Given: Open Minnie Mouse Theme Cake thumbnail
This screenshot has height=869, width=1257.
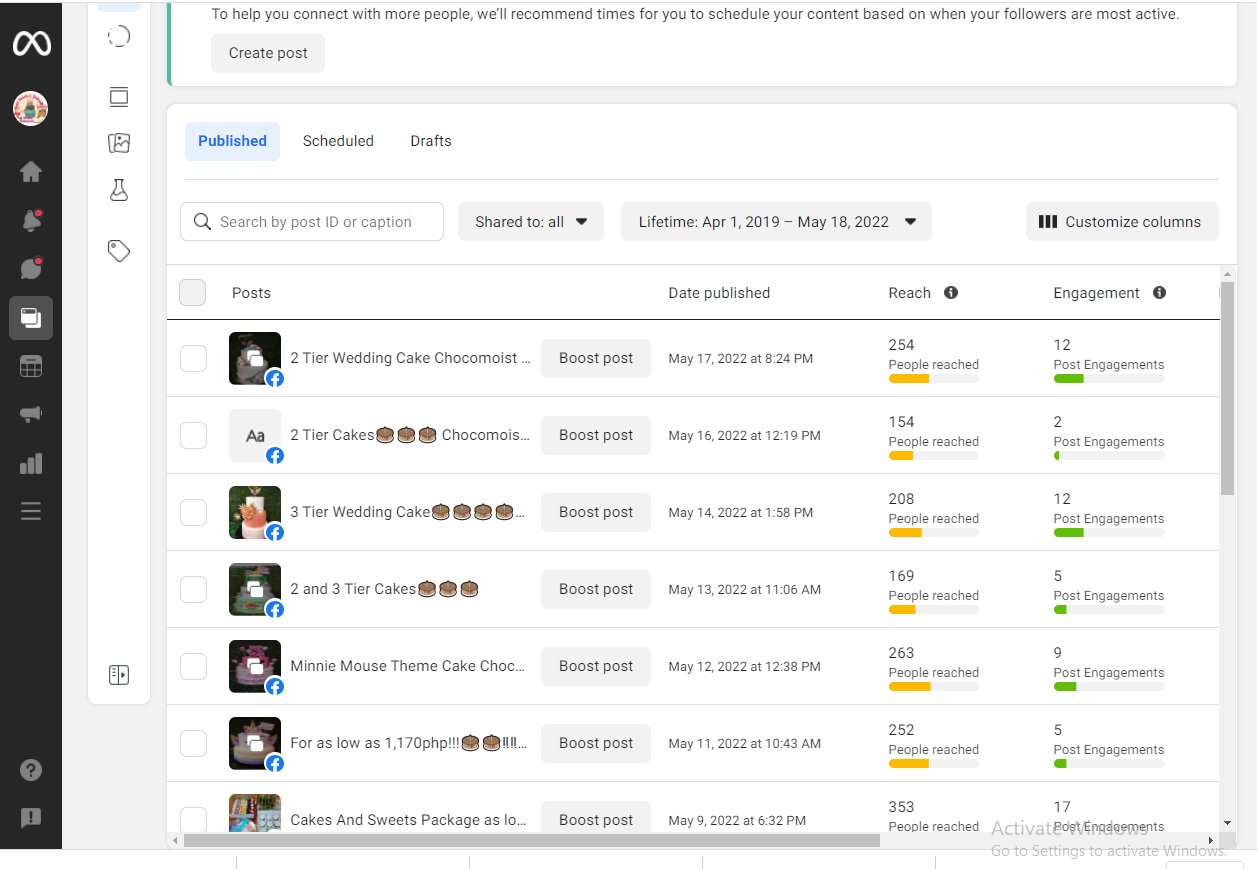Looking at the screenshot, I should coord(255,666).
